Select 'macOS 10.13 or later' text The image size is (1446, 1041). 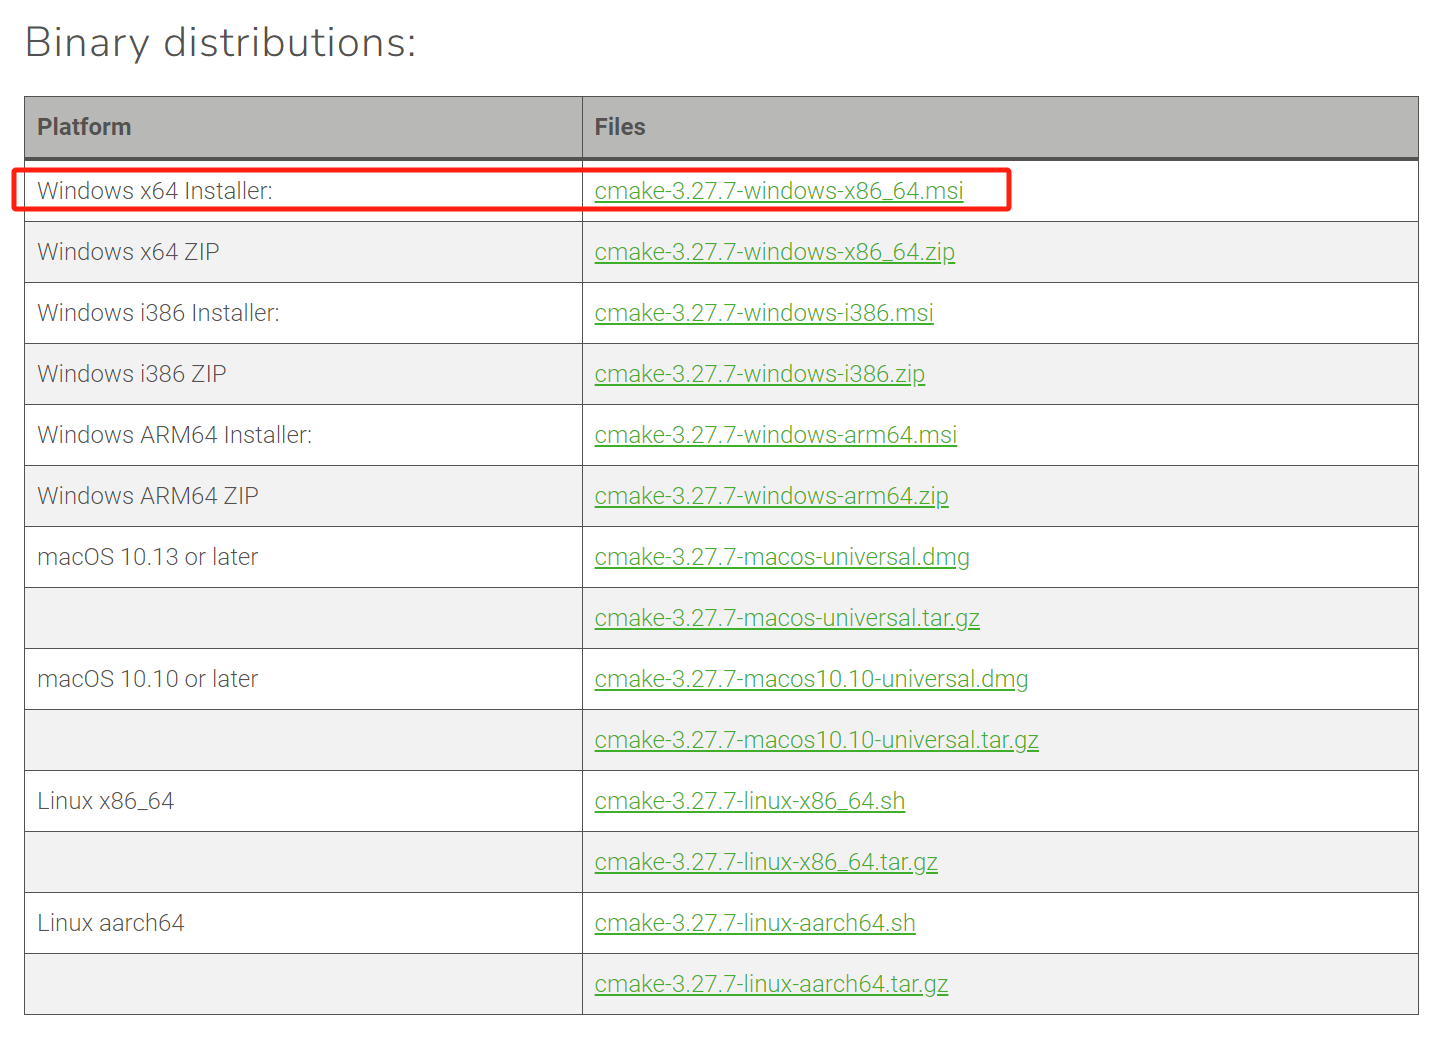148,557
